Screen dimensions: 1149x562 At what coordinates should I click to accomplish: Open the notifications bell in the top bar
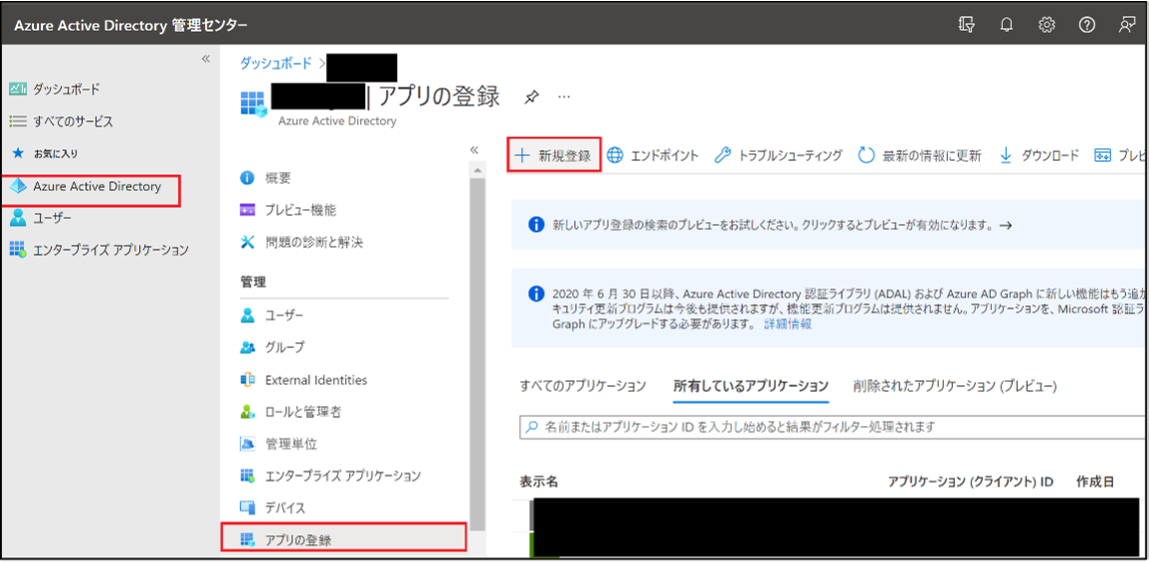pos(1007,25)
